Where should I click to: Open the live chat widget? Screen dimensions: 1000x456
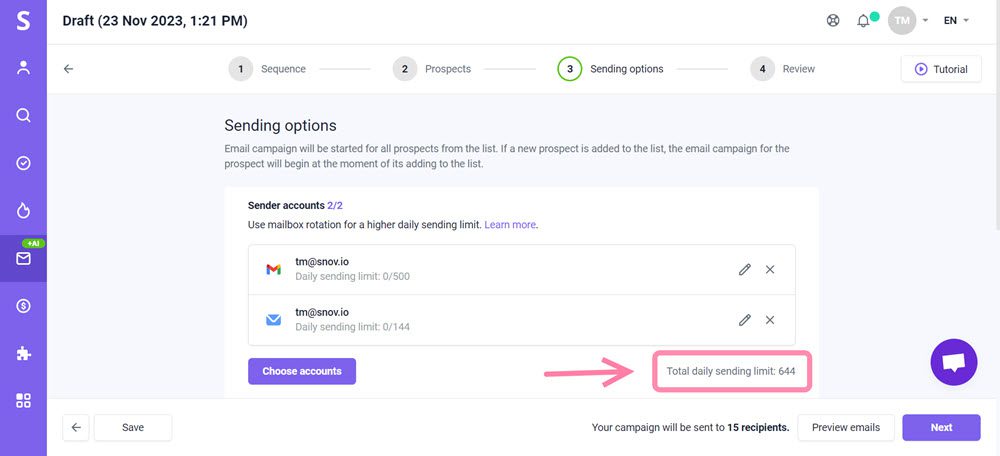[953, 362]
